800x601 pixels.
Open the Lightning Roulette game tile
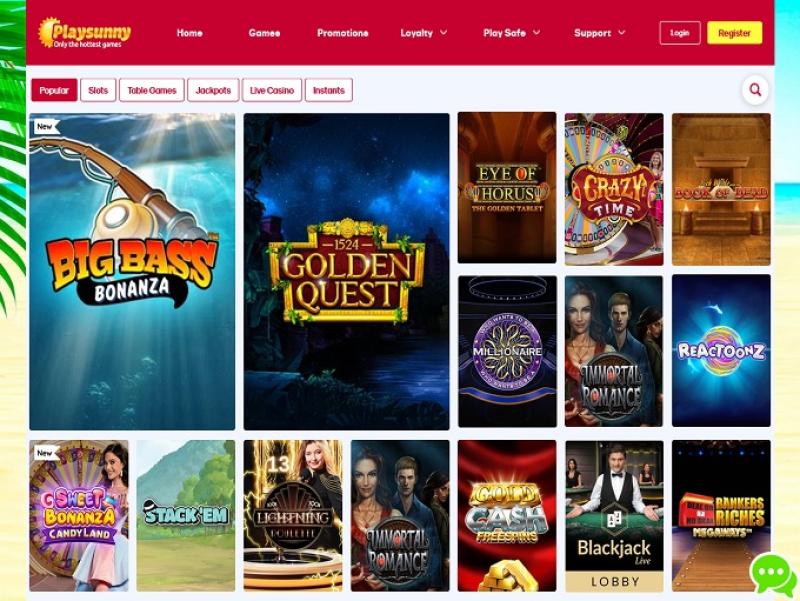pos(293,516)
